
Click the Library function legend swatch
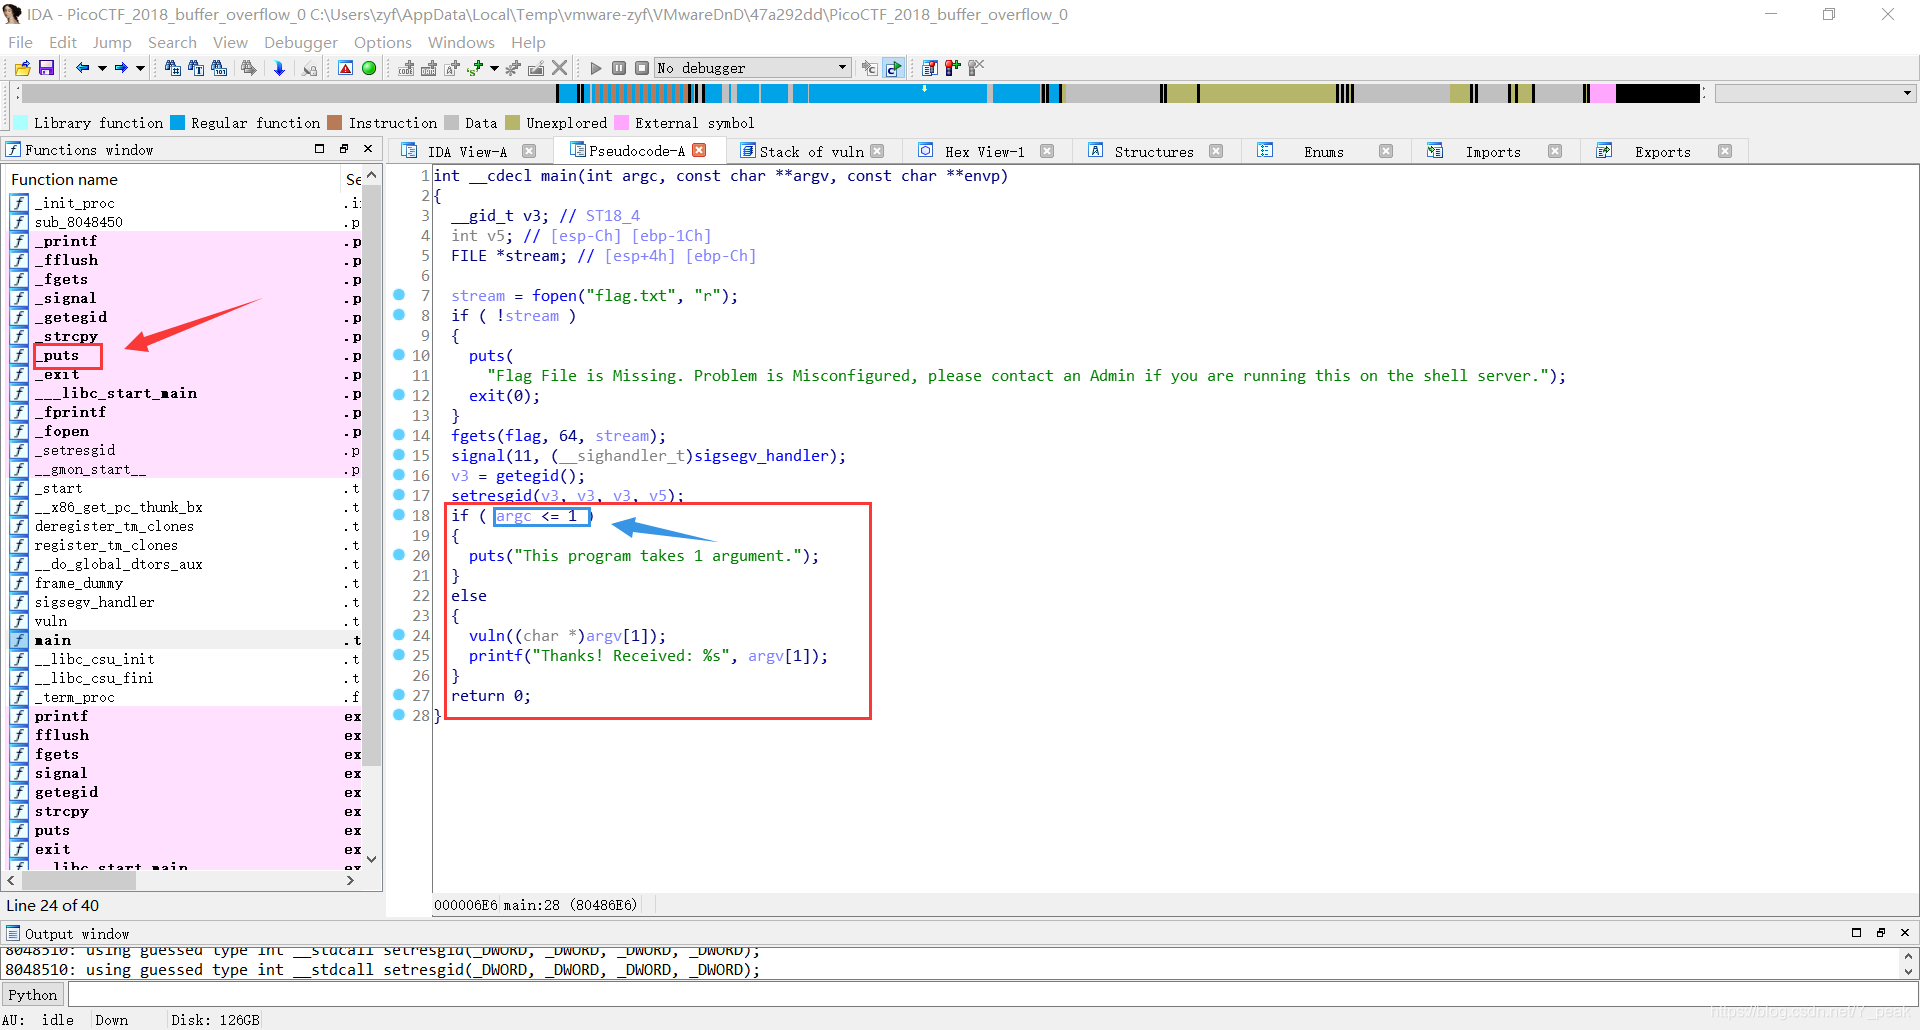tap(20, 123)
